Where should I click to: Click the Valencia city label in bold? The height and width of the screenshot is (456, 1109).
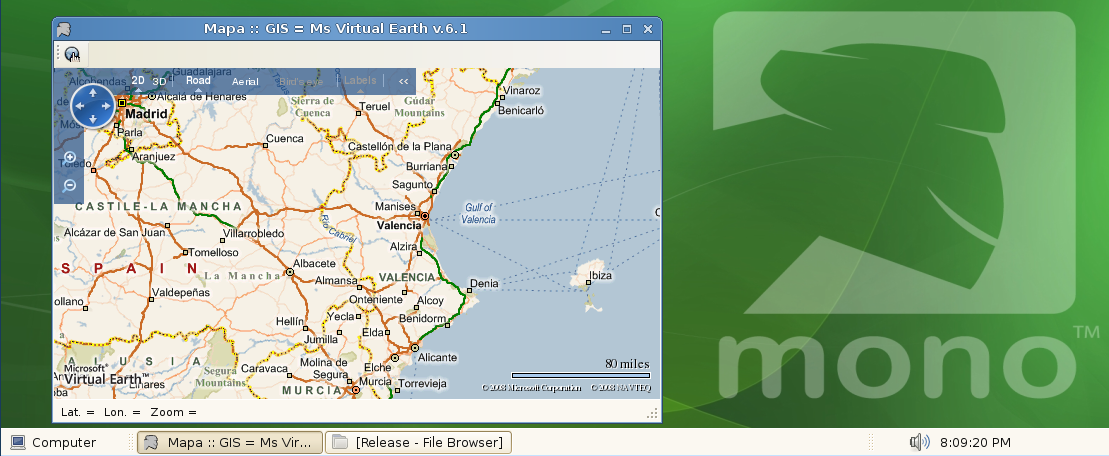pos(399,226)
